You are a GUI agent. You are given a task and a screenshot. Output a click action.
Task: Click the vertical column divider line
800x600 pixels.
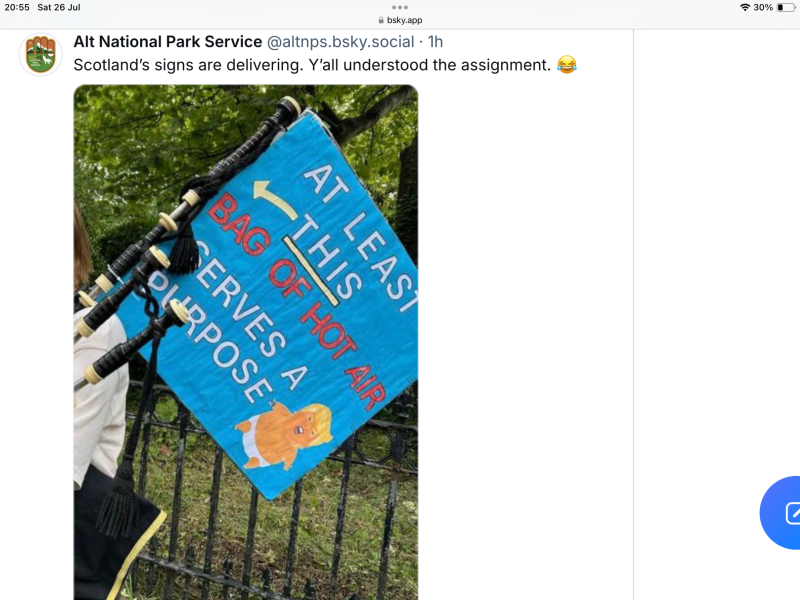pyautogui.click(x=633, y=314)
